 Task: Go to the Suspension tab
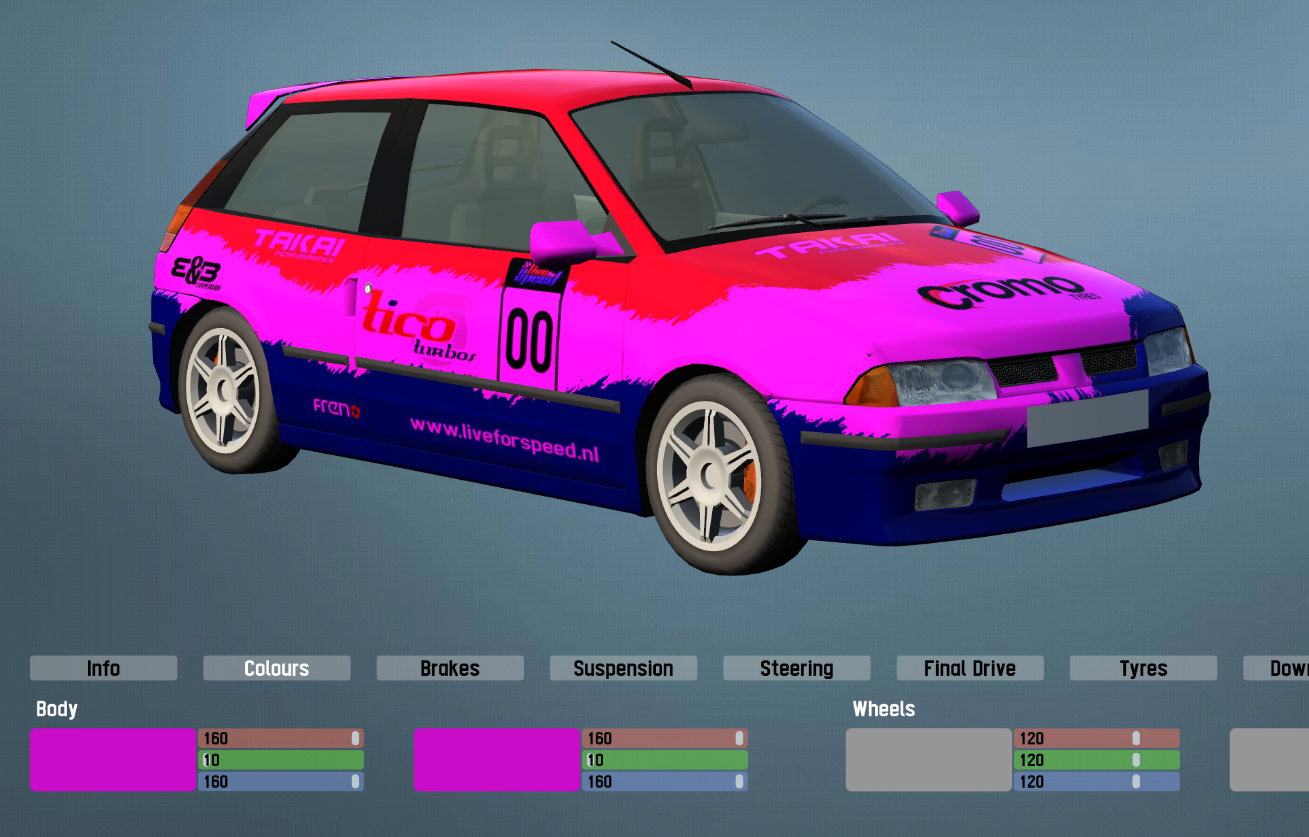pos(623,668)
